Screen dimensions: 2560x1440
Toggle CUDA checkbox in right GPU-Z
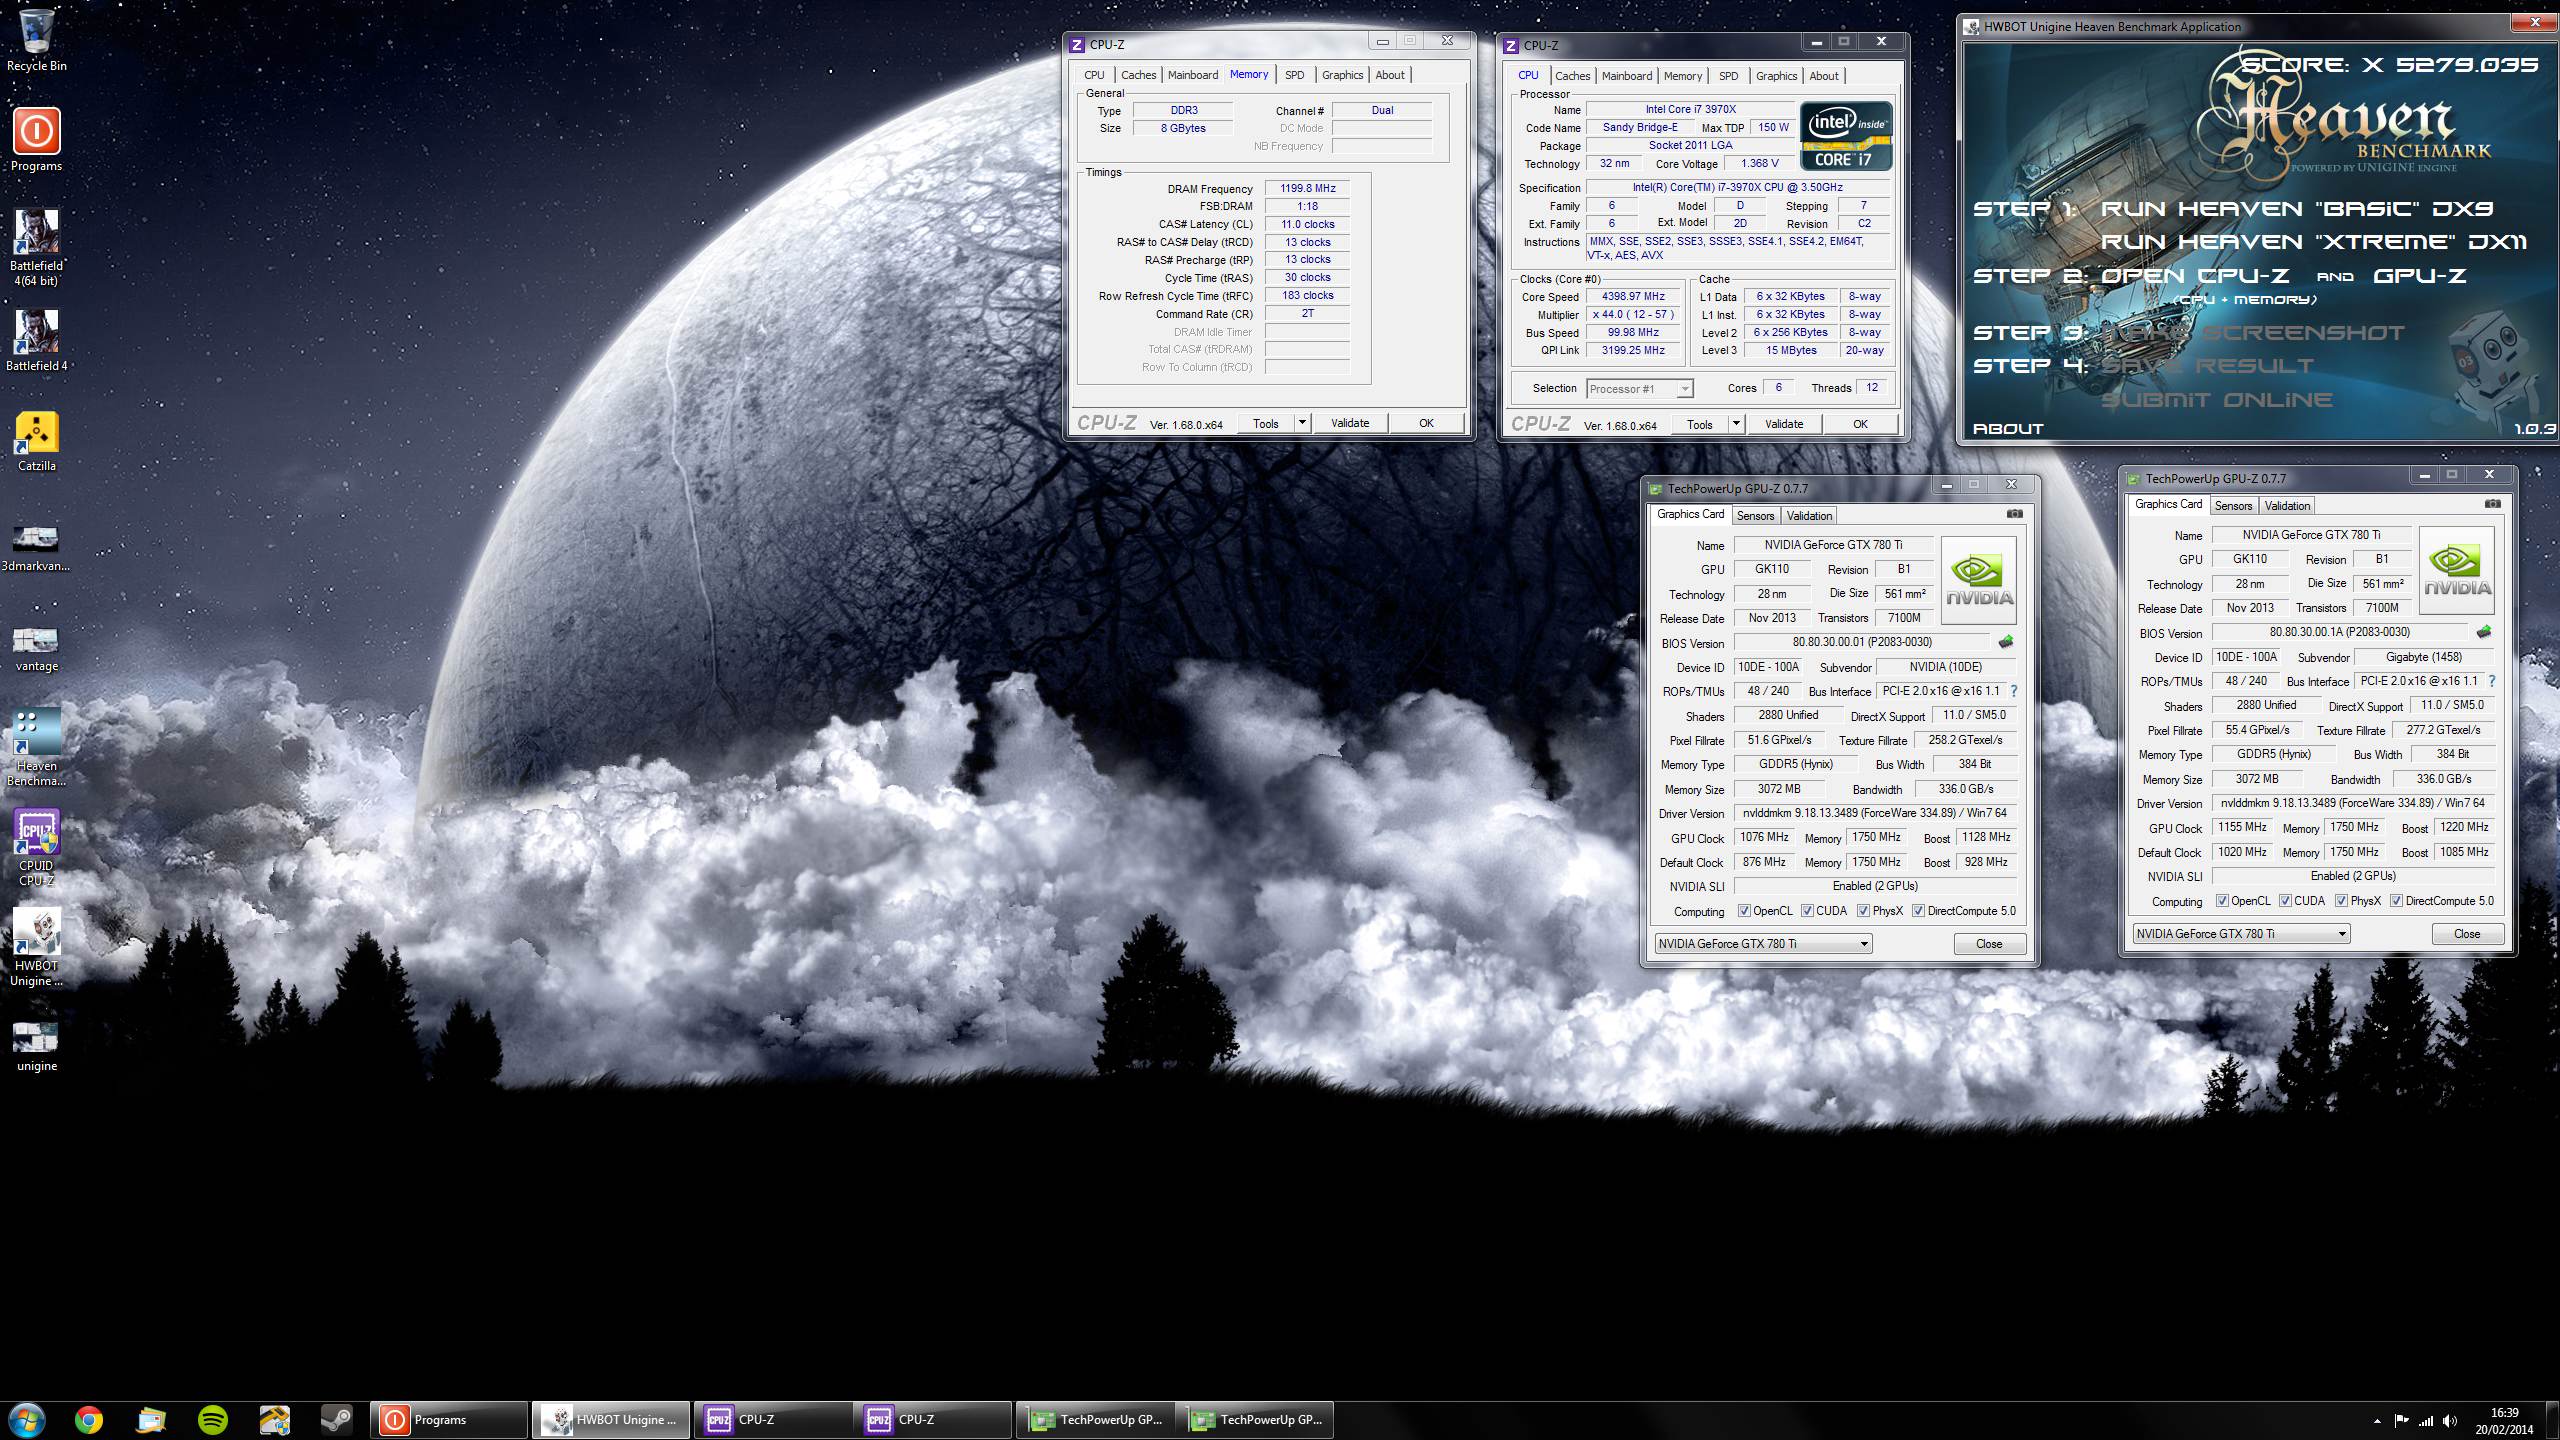click(2285, 901)
